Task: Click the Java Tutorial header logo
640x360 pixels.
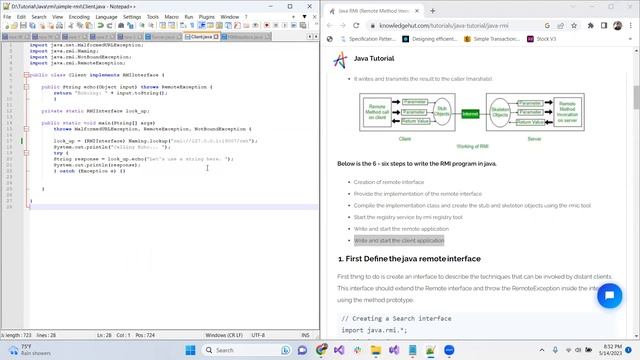Action: 340,60
